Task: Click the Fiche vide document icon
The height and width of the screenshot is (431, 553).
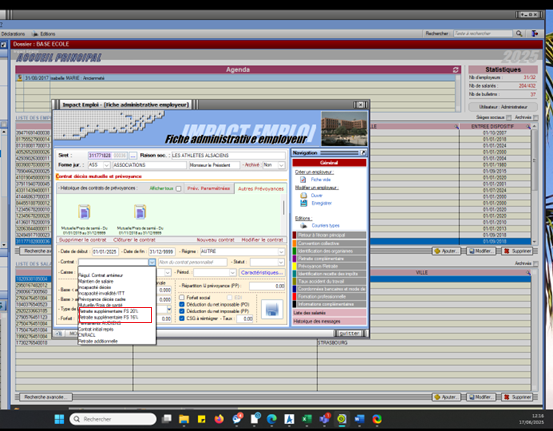Action: (x=303, y=180)
